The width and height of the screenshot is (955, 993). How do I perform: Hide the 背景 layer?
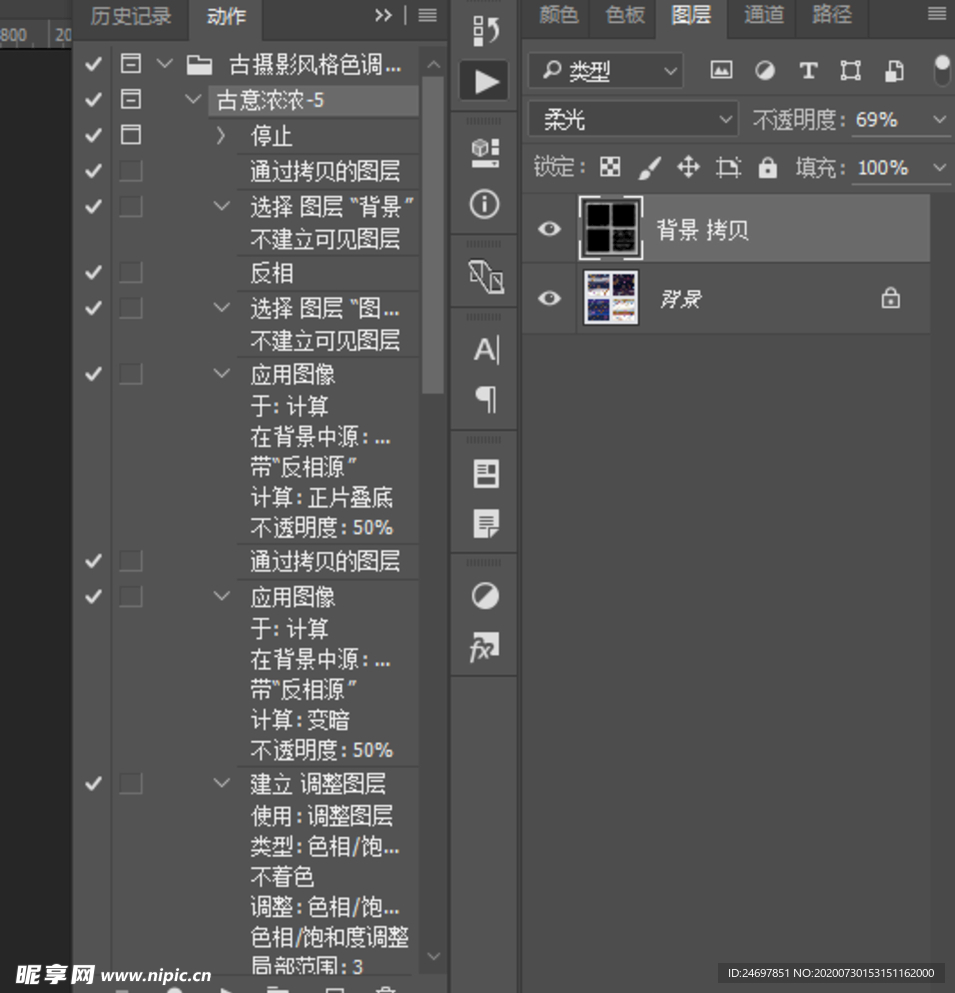548,298
